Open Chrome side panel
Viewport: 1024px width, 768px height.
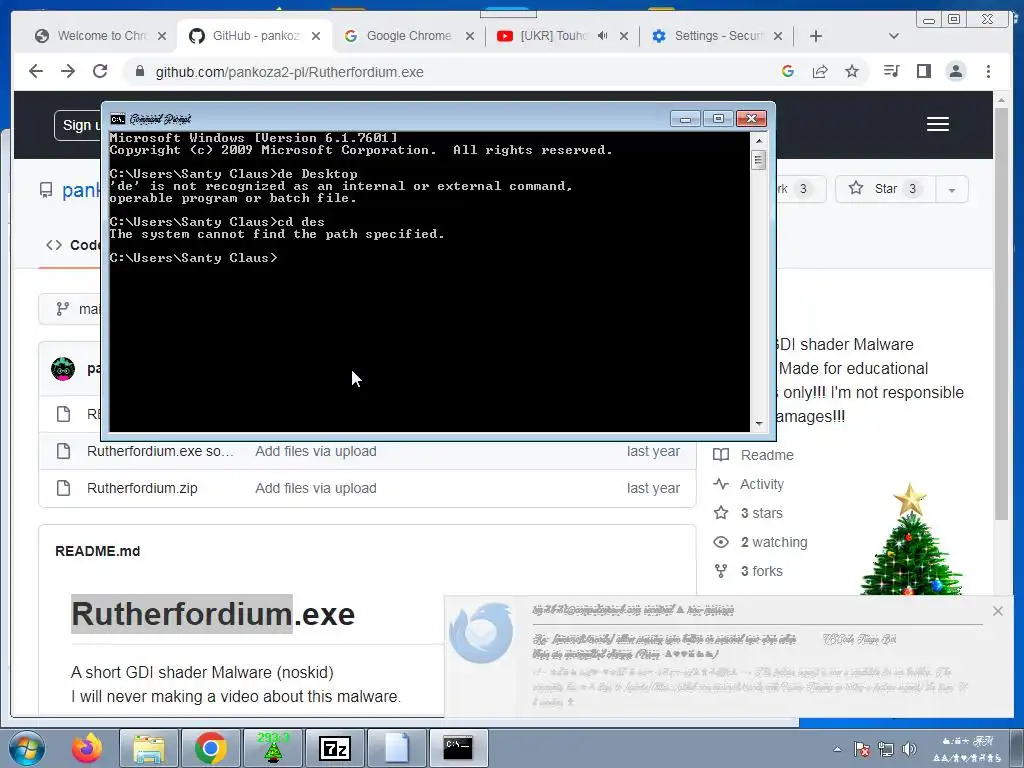(x=923, y=71)
